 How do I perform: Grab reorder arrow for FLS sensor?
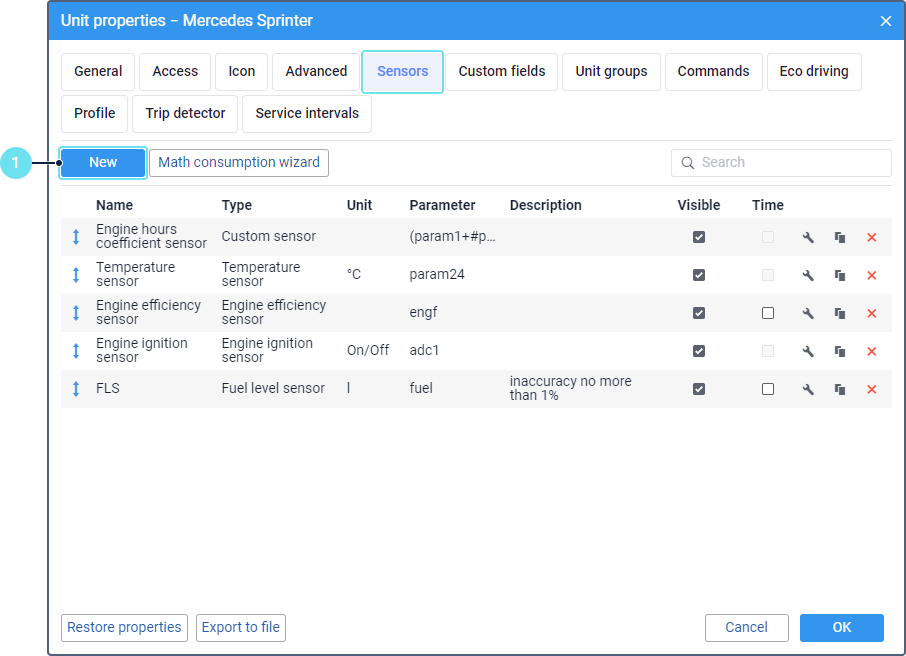pyautogui.click(x=76, y=389)
